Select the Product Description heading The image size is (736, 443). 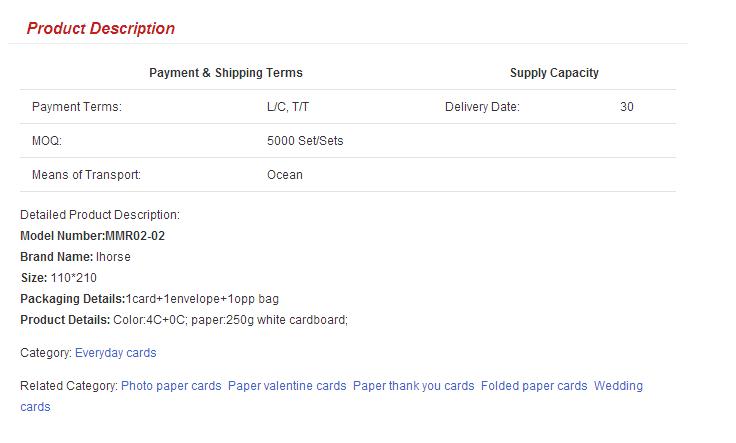coord(100,28)
